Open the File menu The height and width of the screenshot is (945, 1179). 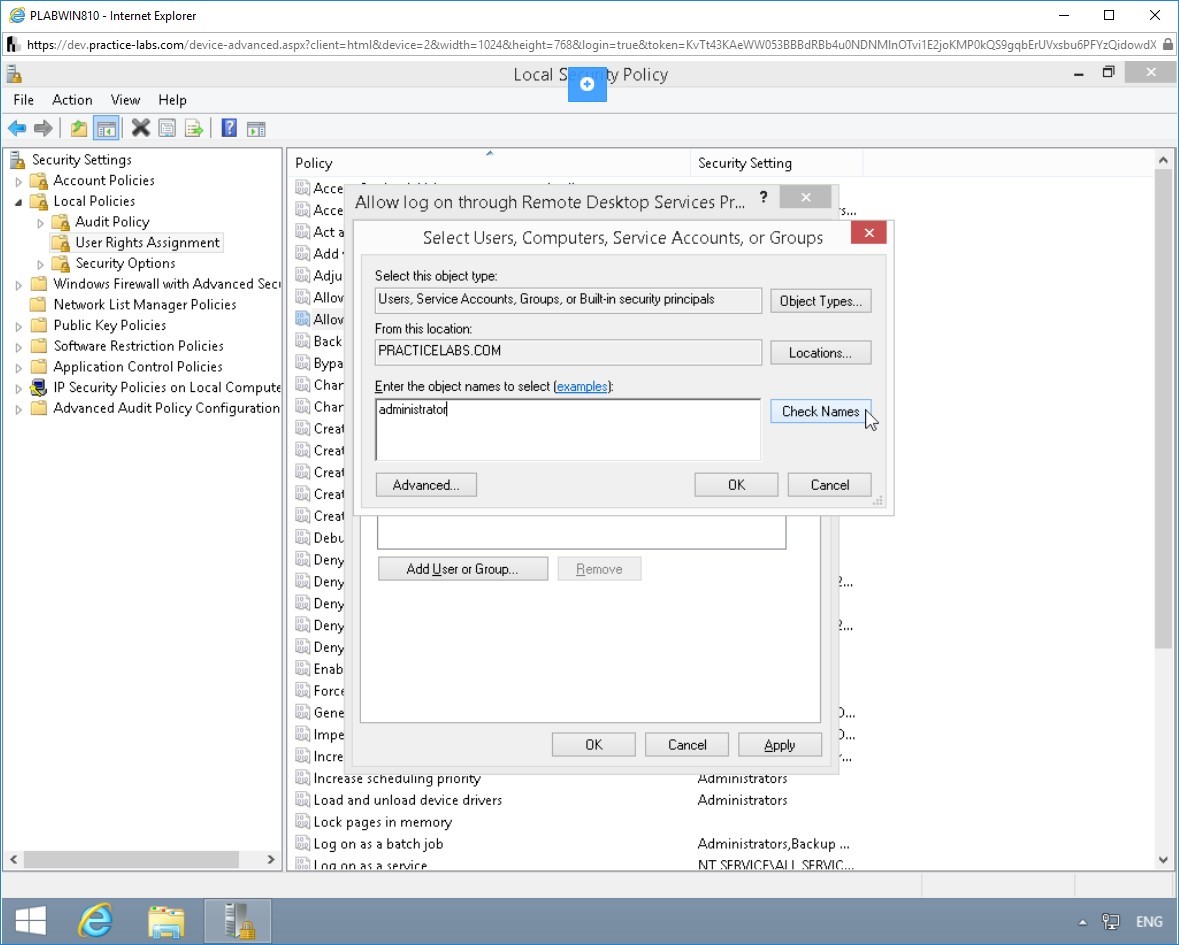(23, 99)
